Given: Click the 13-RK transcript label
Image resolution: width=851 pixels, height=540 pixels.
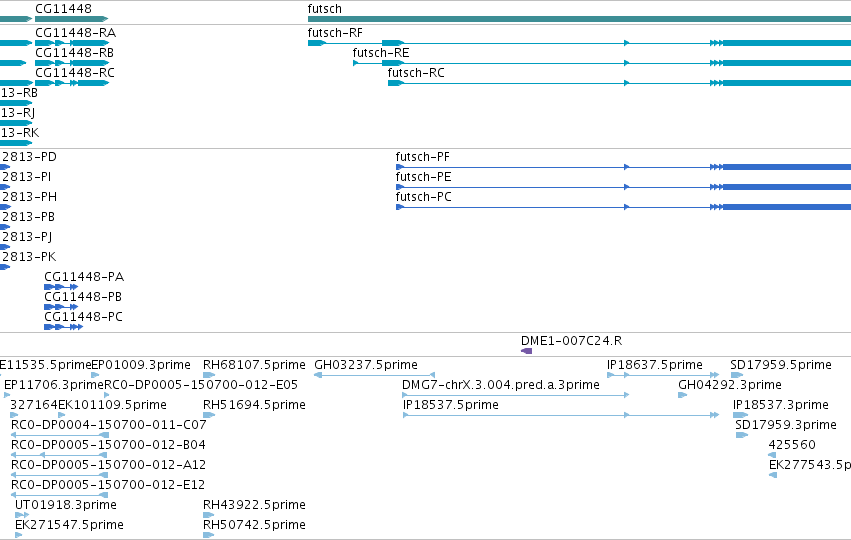Looking at the screenshot, I should tap(20, 133).
